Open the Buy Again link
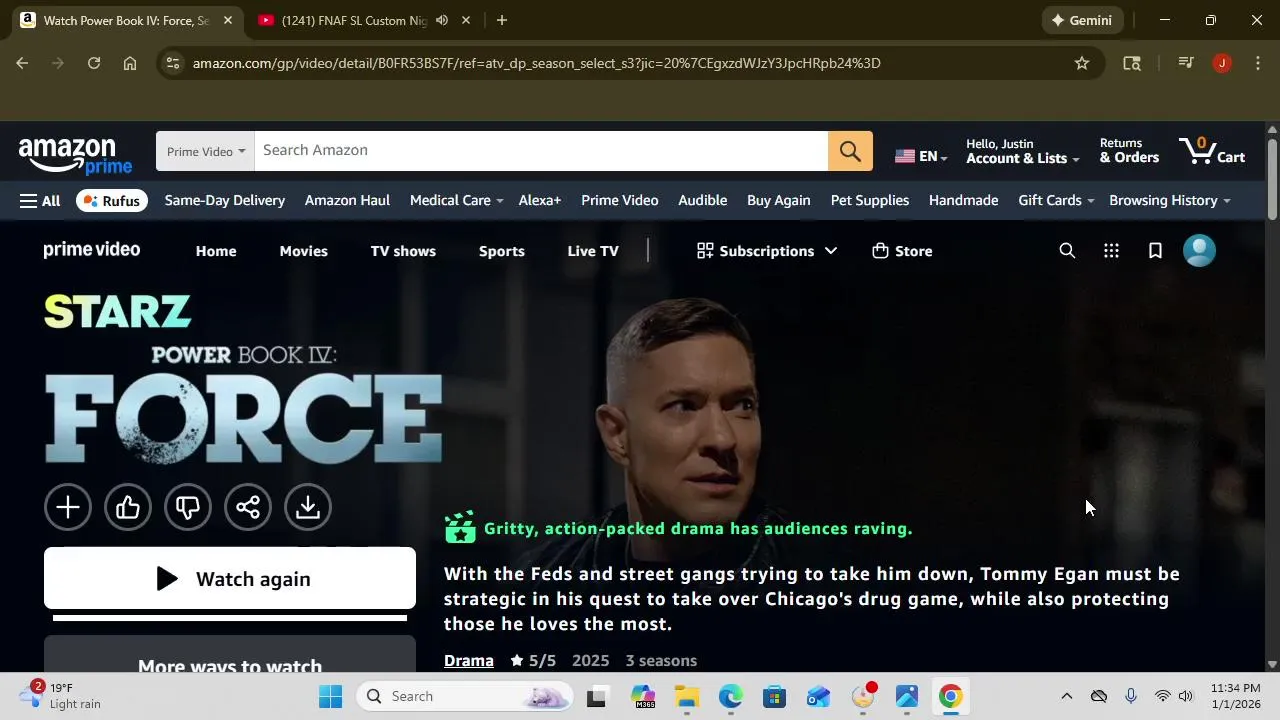This screenshot has height=720, width=1280. pos(779,200)
